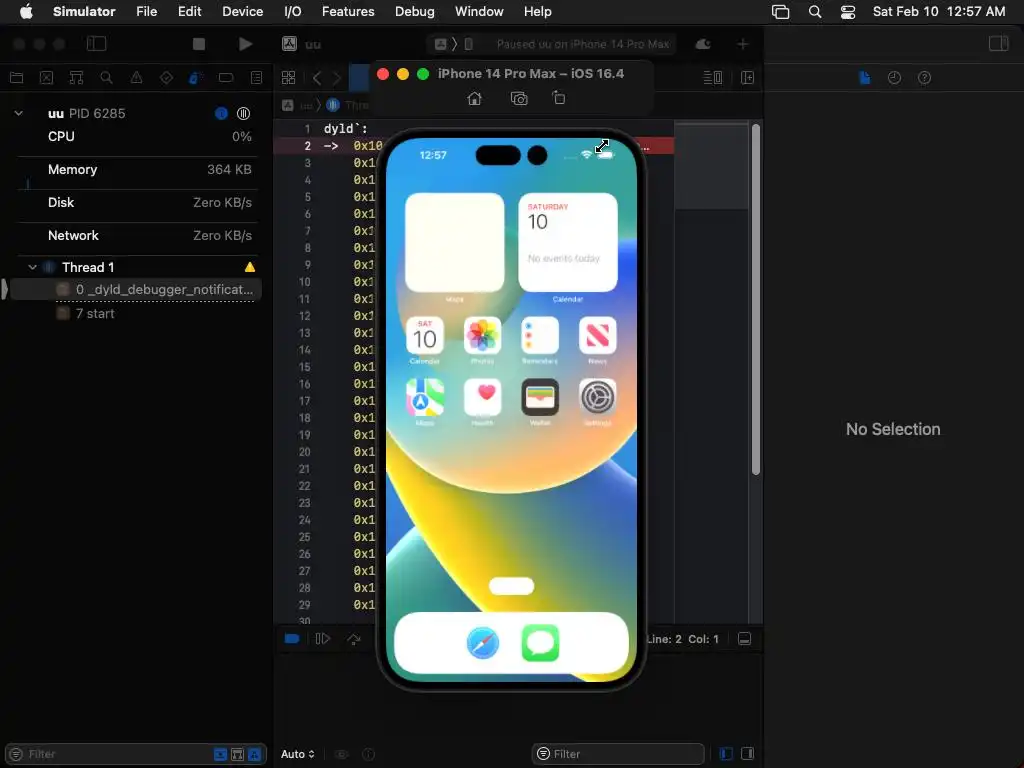Open the Settings app on iPhone
Viewport: 1024px width, 768px height.
pos(598,397)
